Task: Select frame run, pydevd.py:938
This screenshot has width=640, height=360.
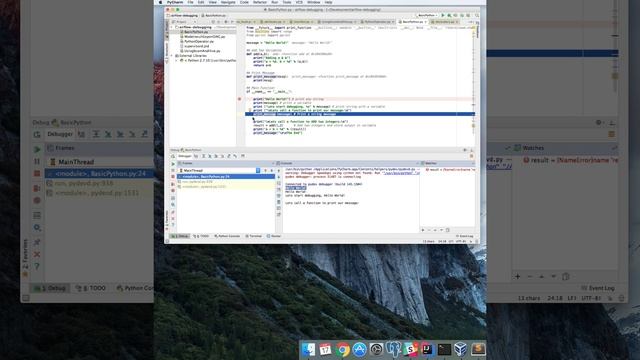Action: click(x=226, y=182)
